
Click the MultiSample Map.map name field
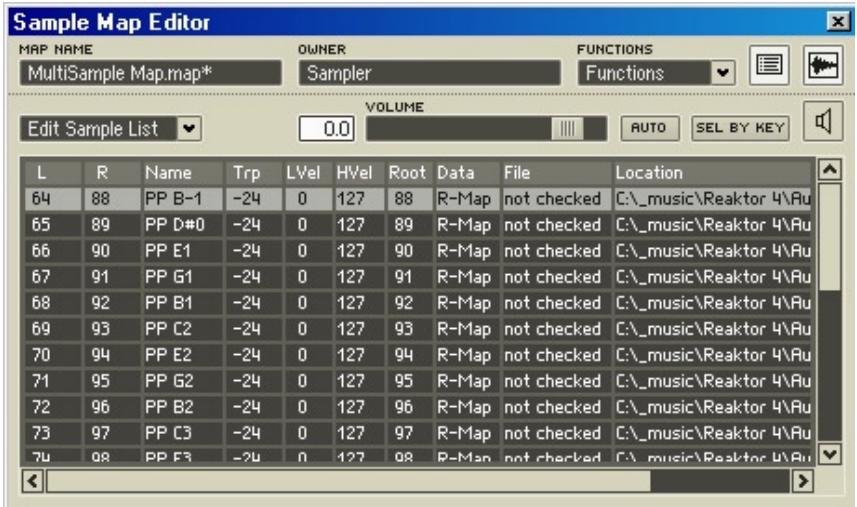point(150,73)
